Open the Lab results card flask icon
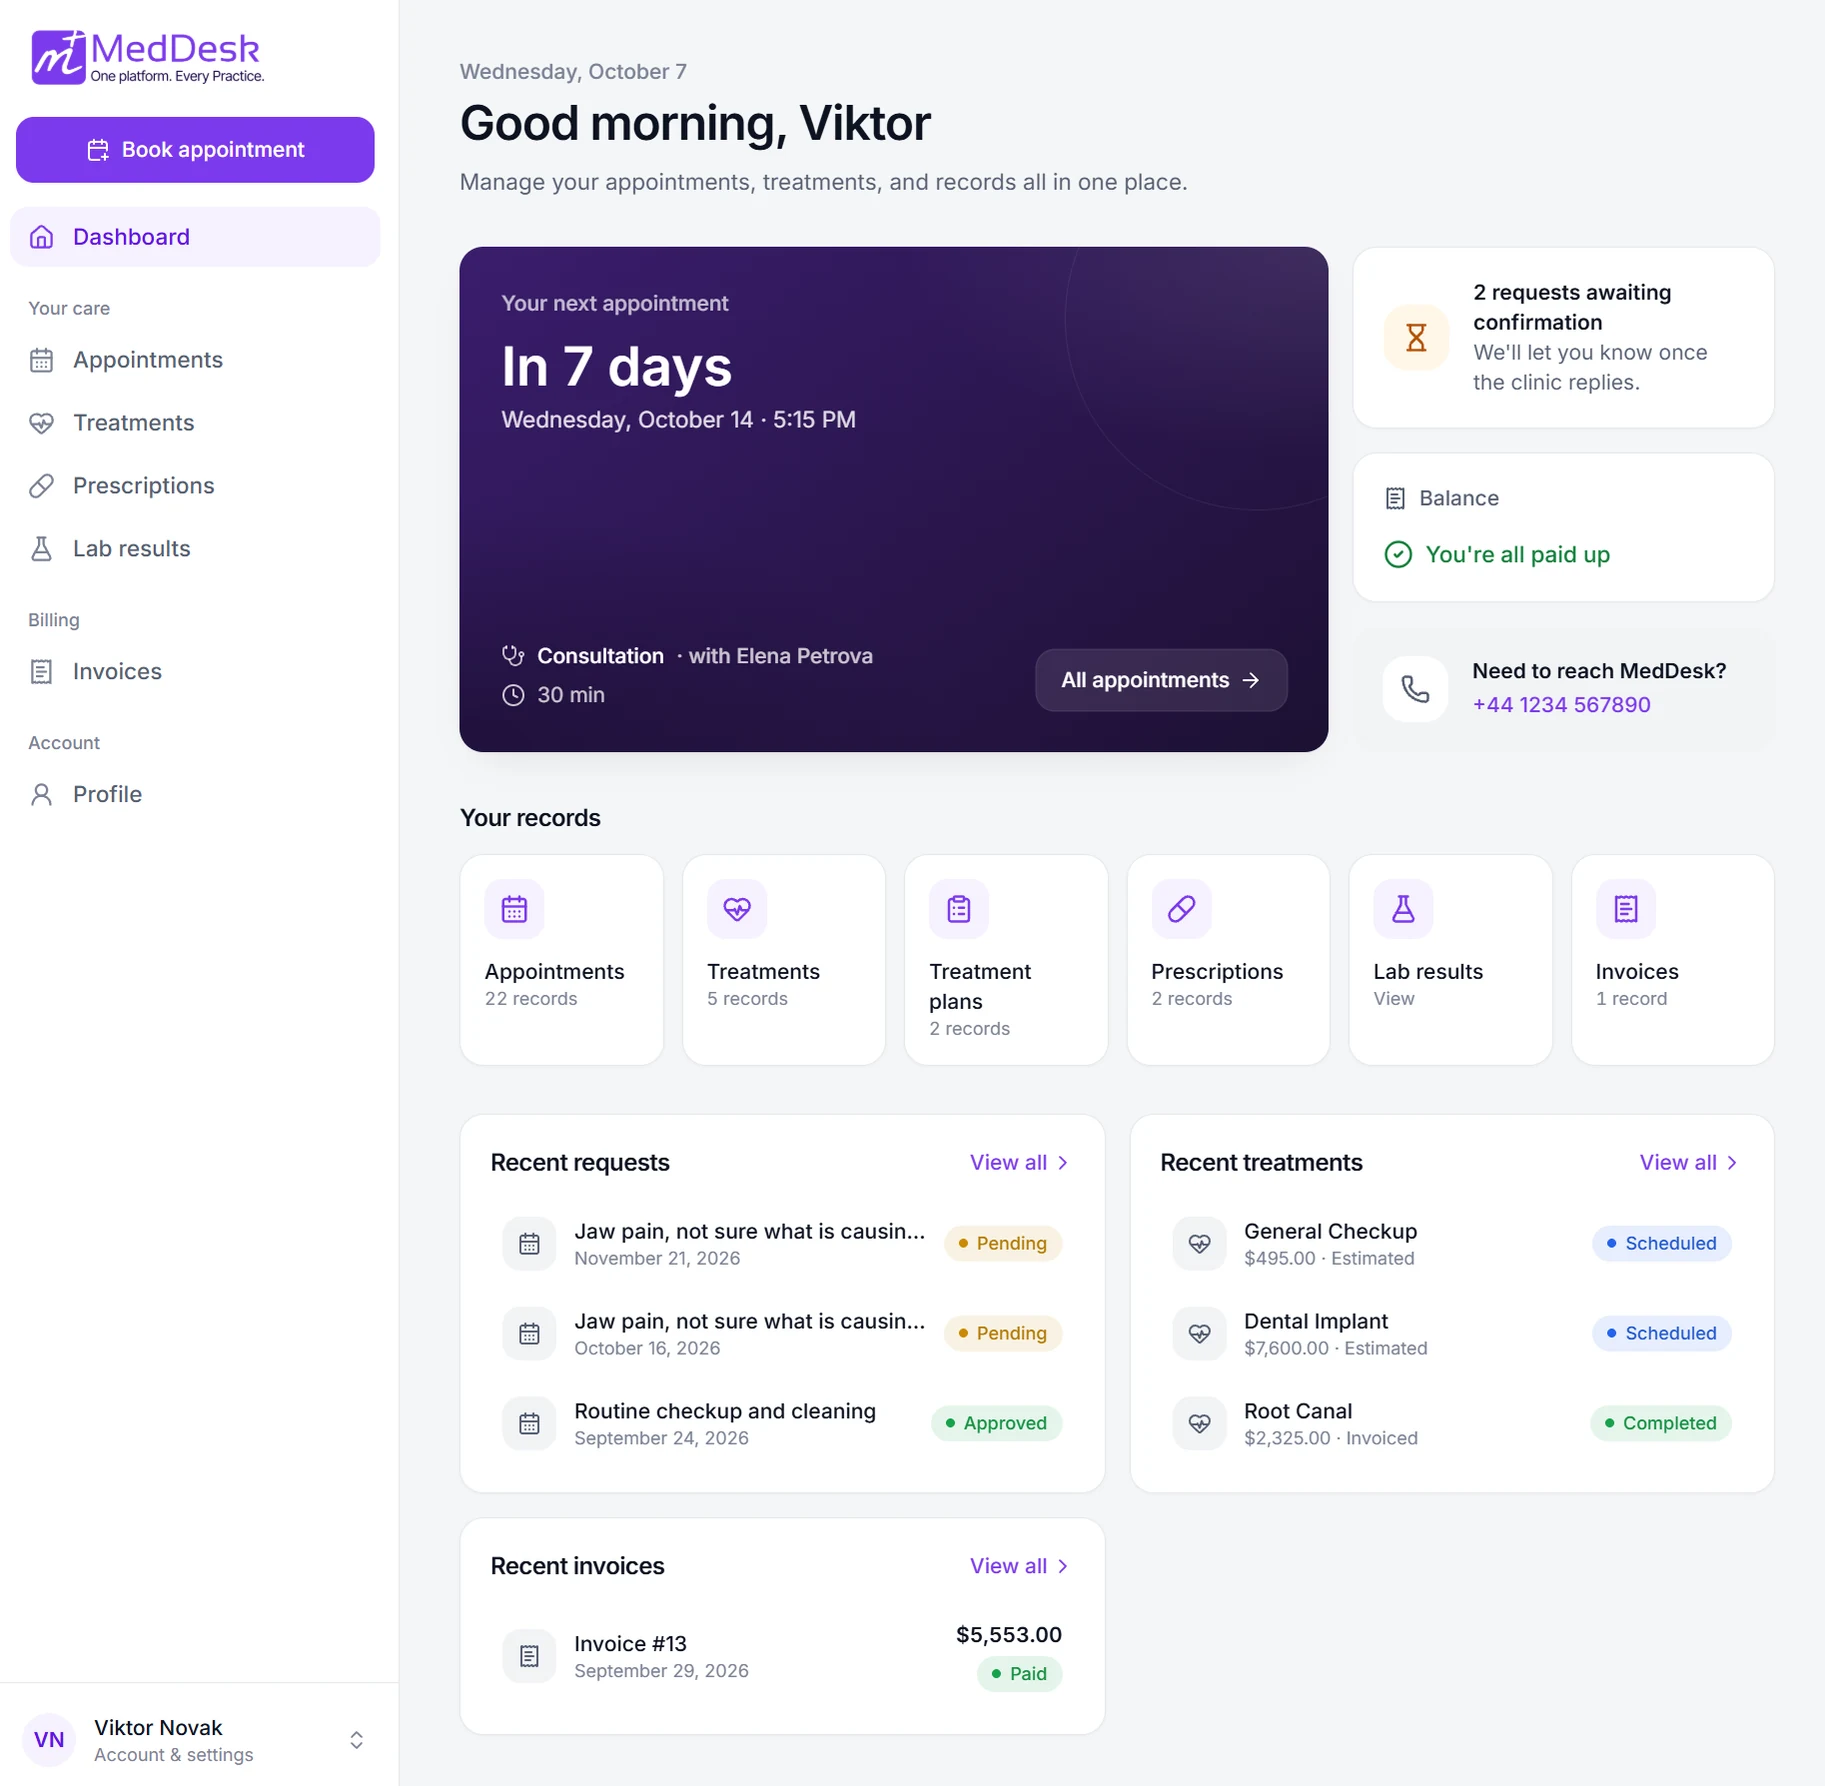This screenshot has height=1786, width=1825. (1403, 909)
